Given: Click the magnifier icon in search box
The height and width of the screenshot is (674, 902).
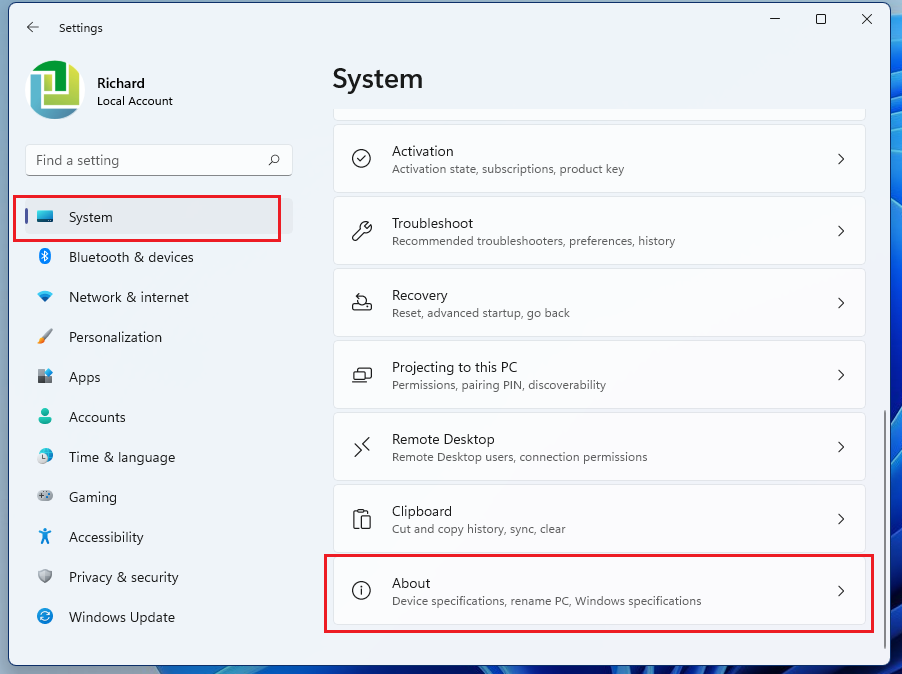Looking at the screenshot, I should click(x=274, y=160).
